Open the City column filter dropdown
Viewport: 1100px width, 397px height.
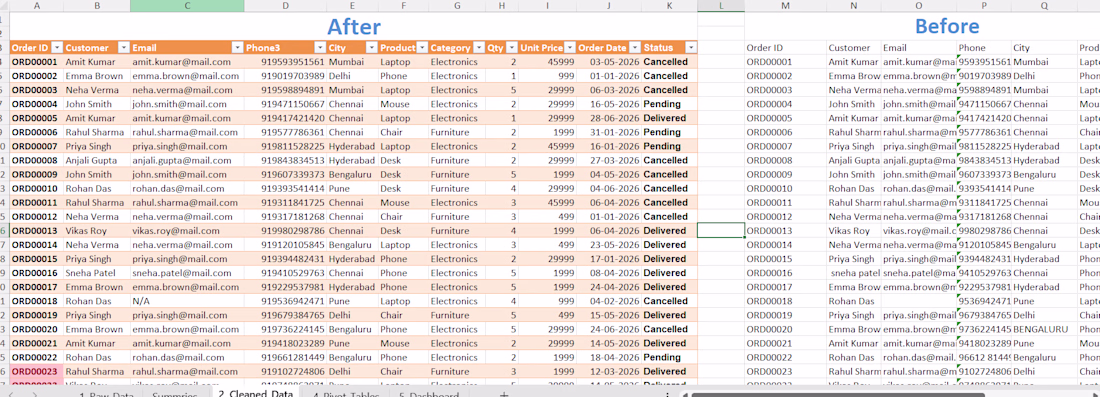click(372, 48)
